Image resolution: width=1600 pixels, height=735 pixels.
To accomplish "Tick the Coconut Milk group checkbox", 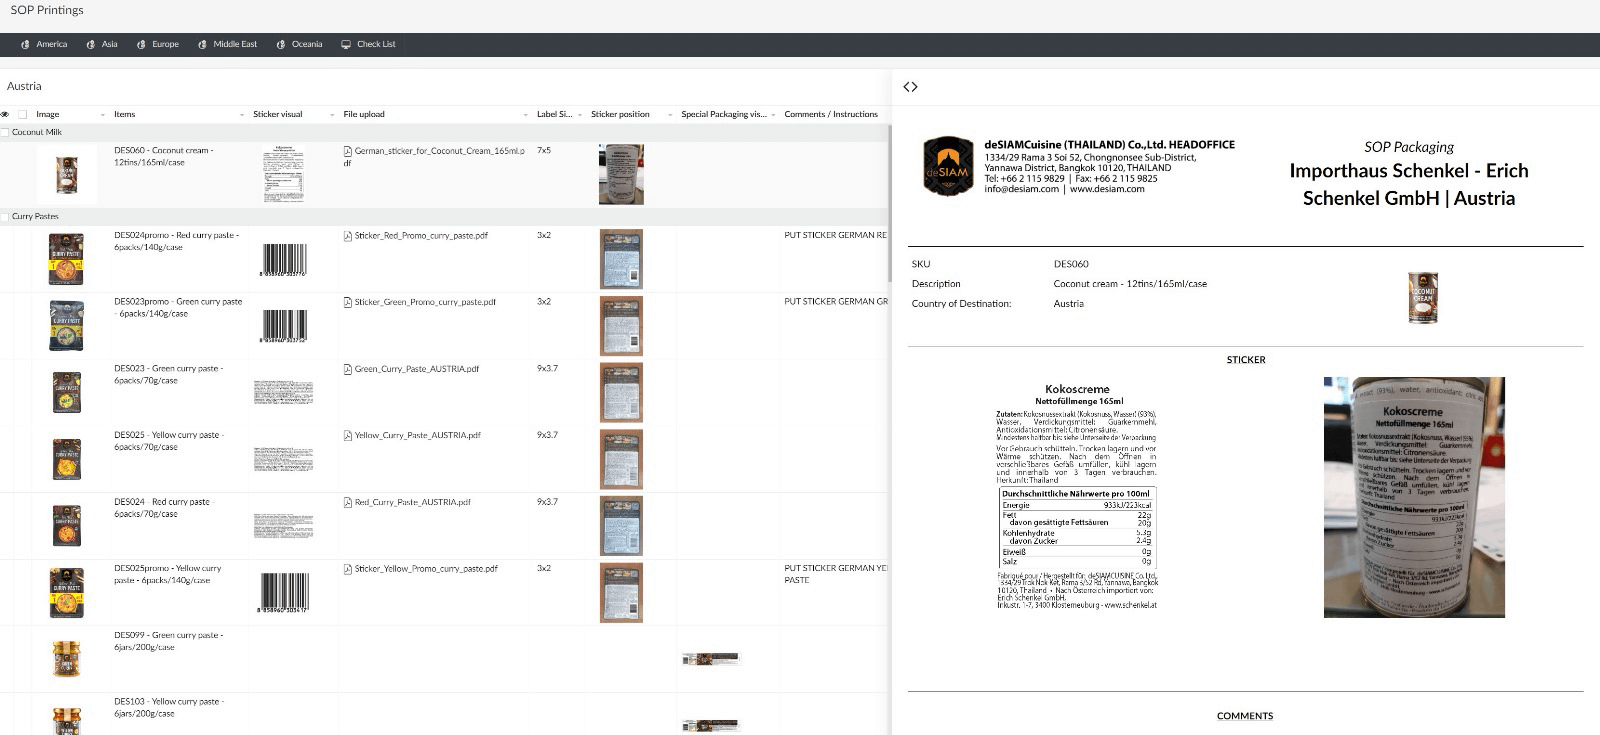I will (5, 132).
